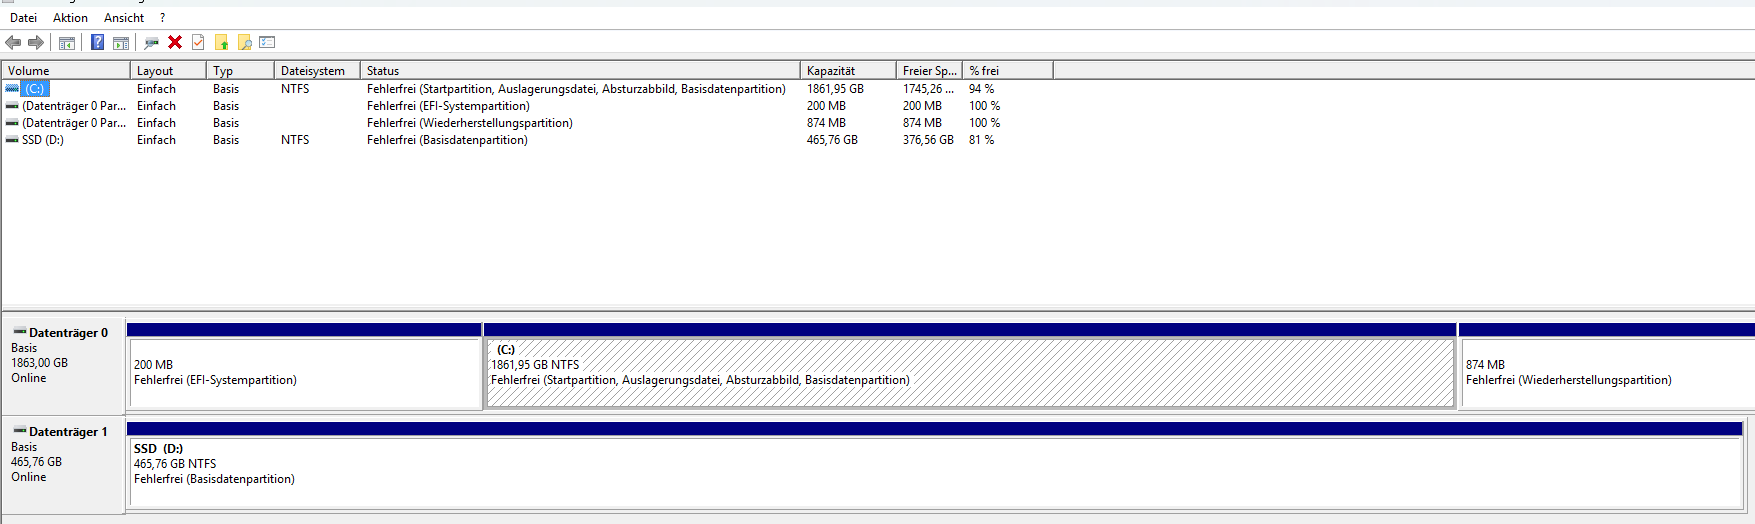The width and height of the screenshot is (1755, 524).
Task: Click the Datenträger 0 disk icon
Action: (x=19, y=331)
